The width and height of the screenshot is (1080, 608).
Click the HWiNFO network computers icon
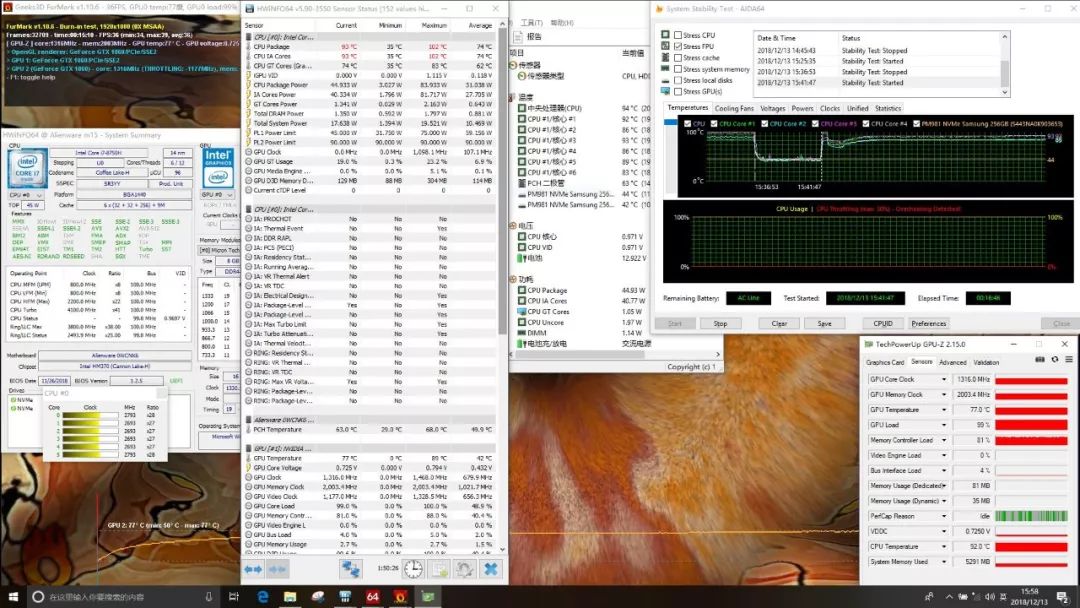pyautogui.click(x=351, y=569)
